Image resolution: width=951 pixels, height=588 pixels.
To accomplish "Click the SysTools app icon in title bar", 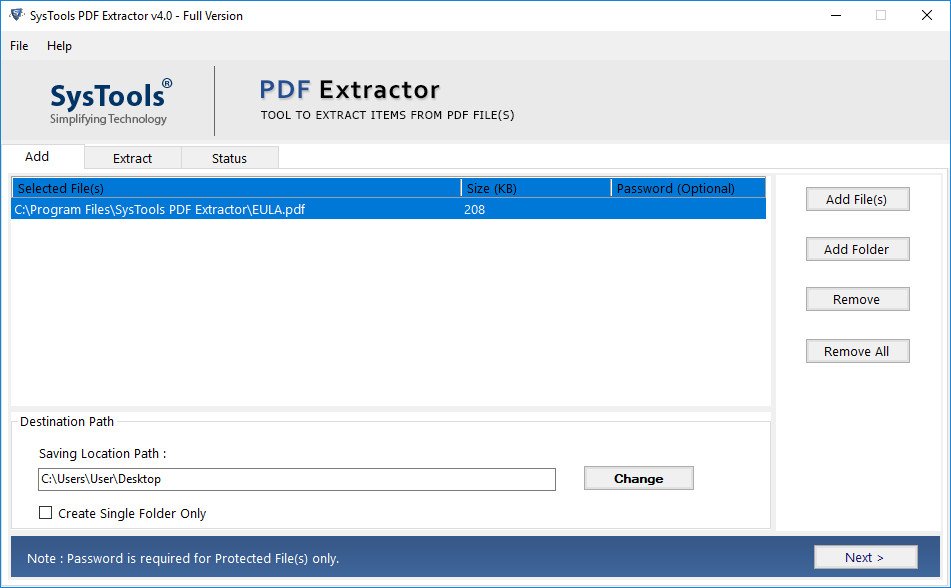I will coord(16,15).
